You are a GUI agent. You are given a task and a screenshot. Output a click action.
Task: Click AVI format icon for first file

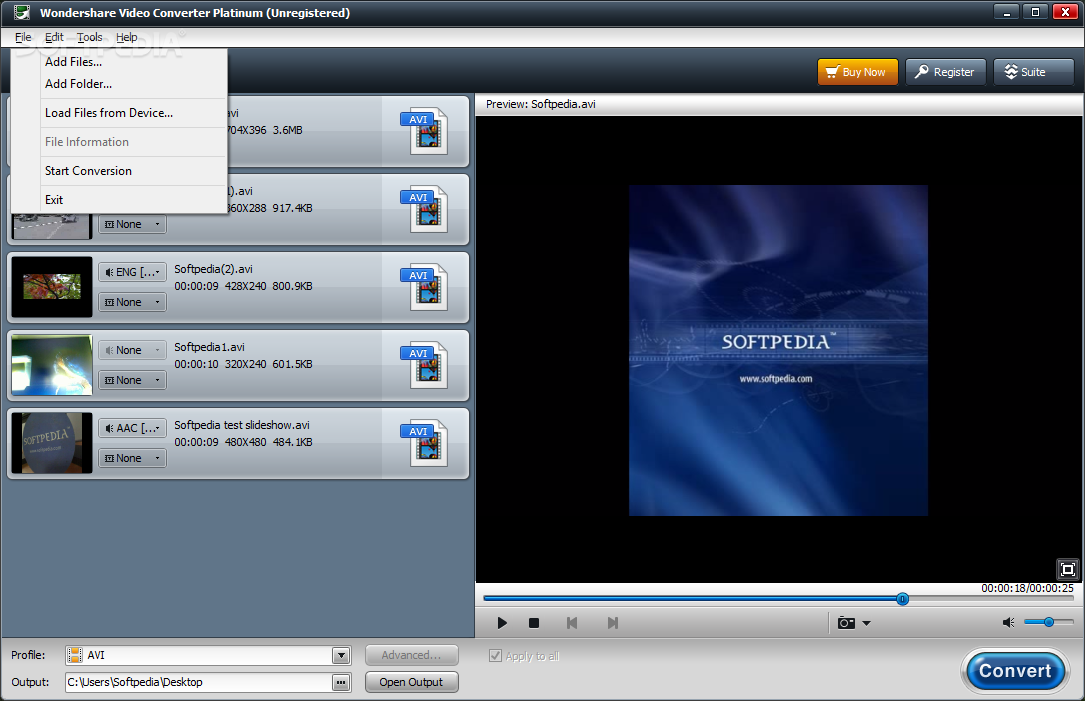(x=424, y=131)
